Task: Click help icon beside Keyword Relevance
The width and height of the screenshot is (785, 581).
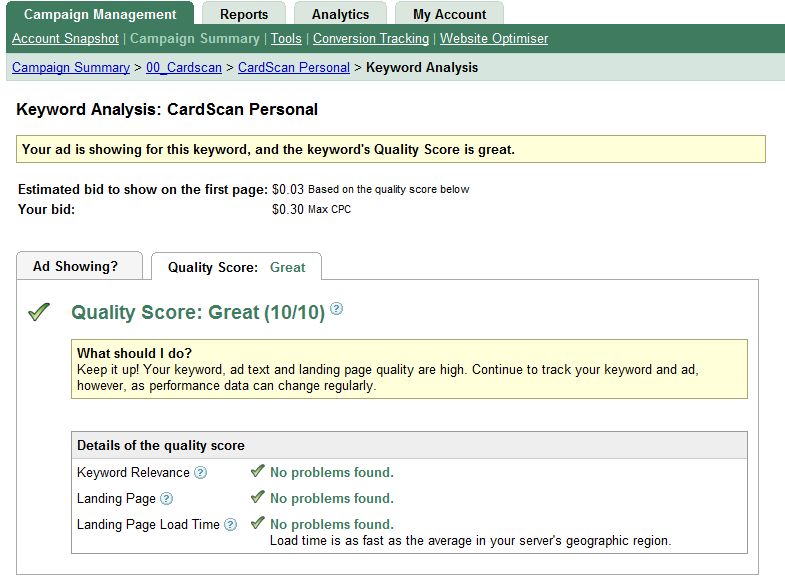Action: pyautogui.click(x=201, y=473)
